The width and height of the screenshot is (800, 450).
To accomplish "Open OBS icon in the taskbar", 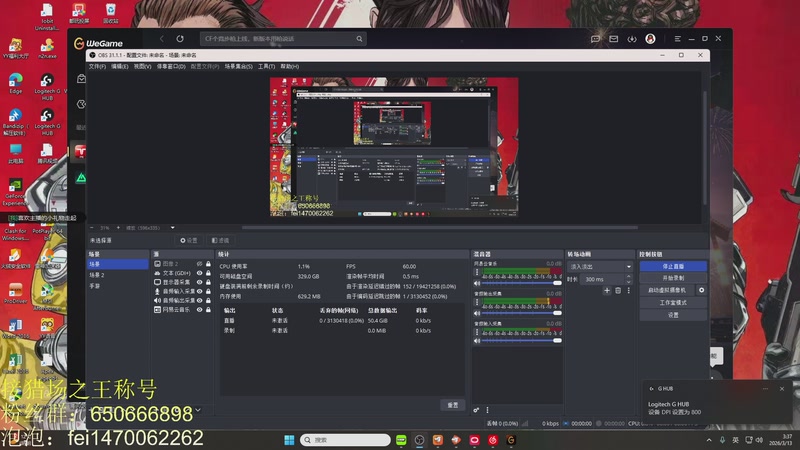I will tap(419, 440).
